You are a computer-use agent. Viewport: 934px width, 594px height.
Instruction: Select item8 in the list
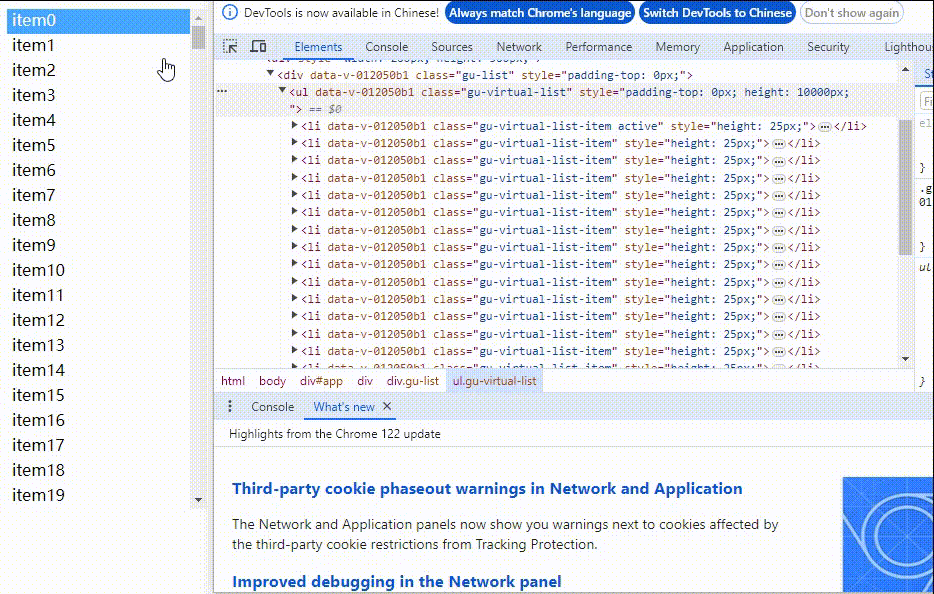(98, 220)
